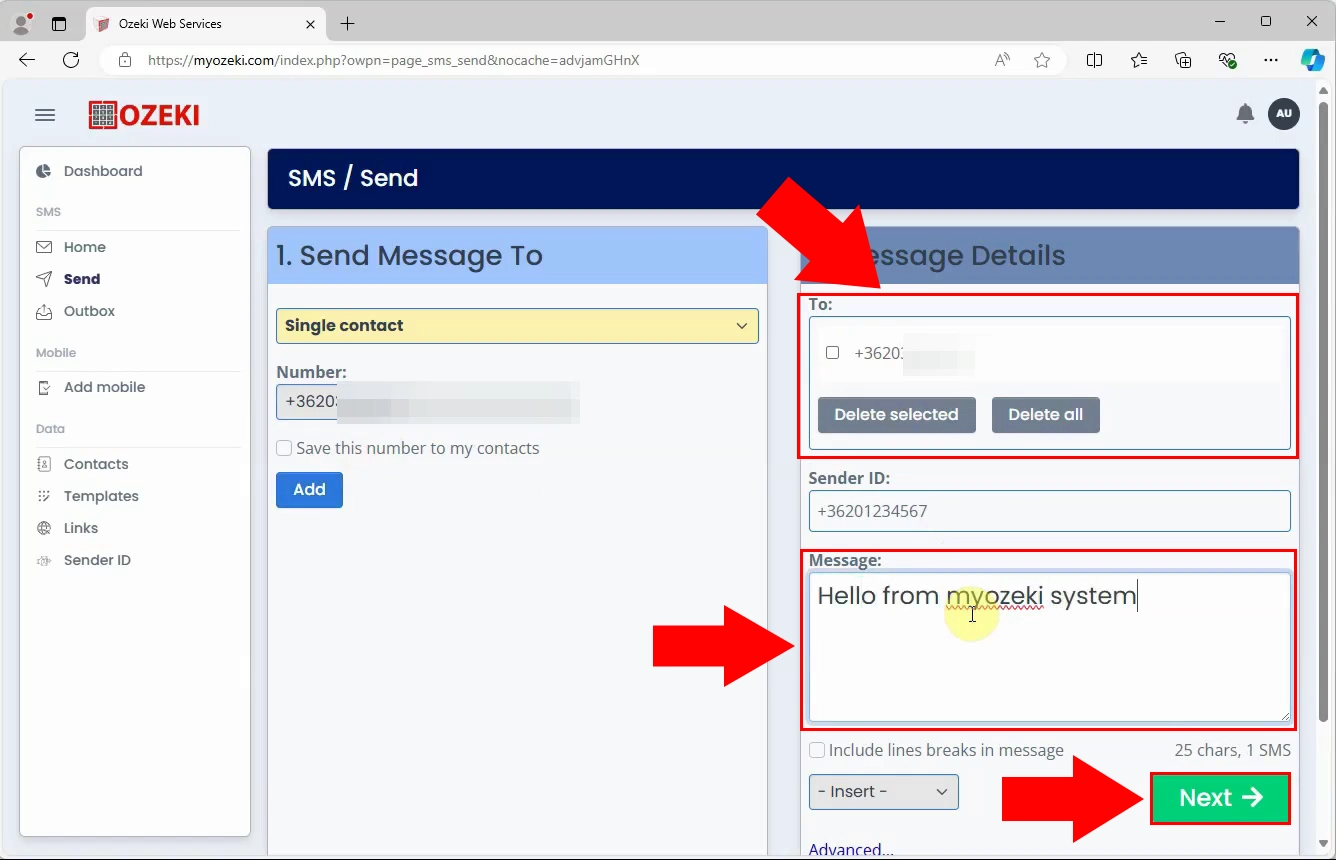This screenshot has height=860, width=1336.
Task: Open the Advanced link
Action: (851, 850)
